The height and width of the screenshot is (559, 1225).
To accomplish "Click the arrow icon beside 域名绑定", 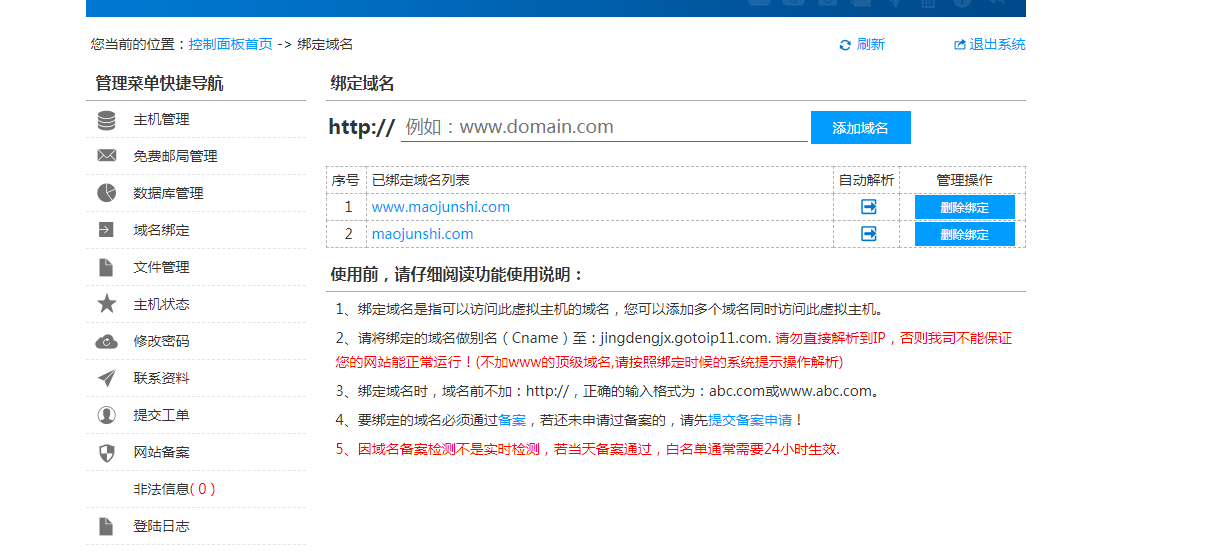I will (x=106, y=230).
